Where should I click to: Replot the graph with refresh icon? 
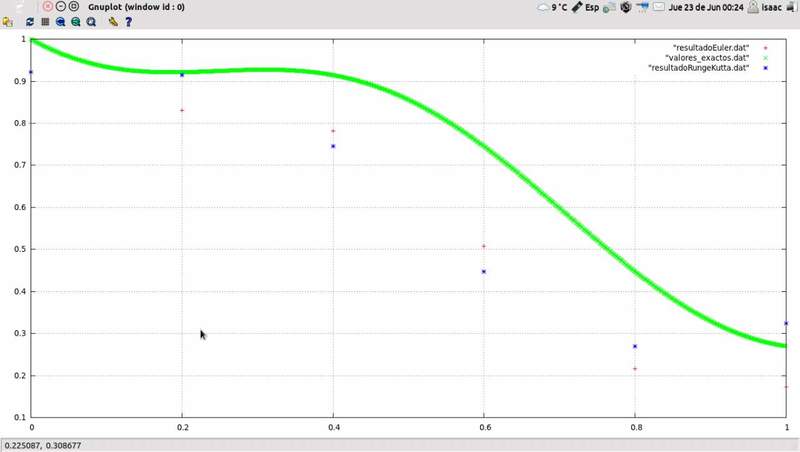30,22
